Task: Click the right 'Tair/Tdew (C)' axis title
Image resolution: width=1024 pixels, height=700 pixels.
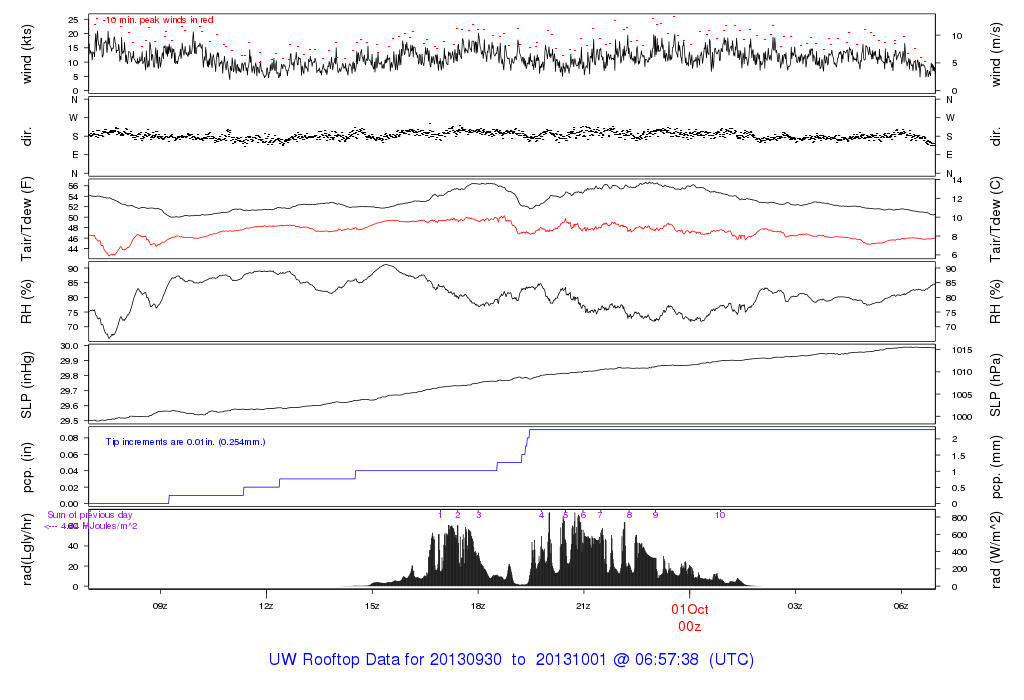Action: pyautogui.click(x=996, y=219)
